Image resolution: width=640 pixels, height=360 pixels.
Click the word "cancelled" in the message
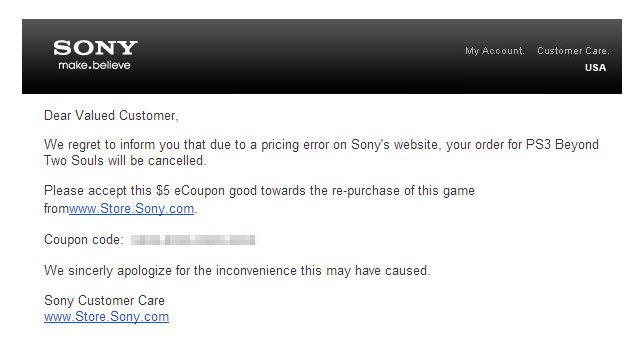click(x=176, y=161)
